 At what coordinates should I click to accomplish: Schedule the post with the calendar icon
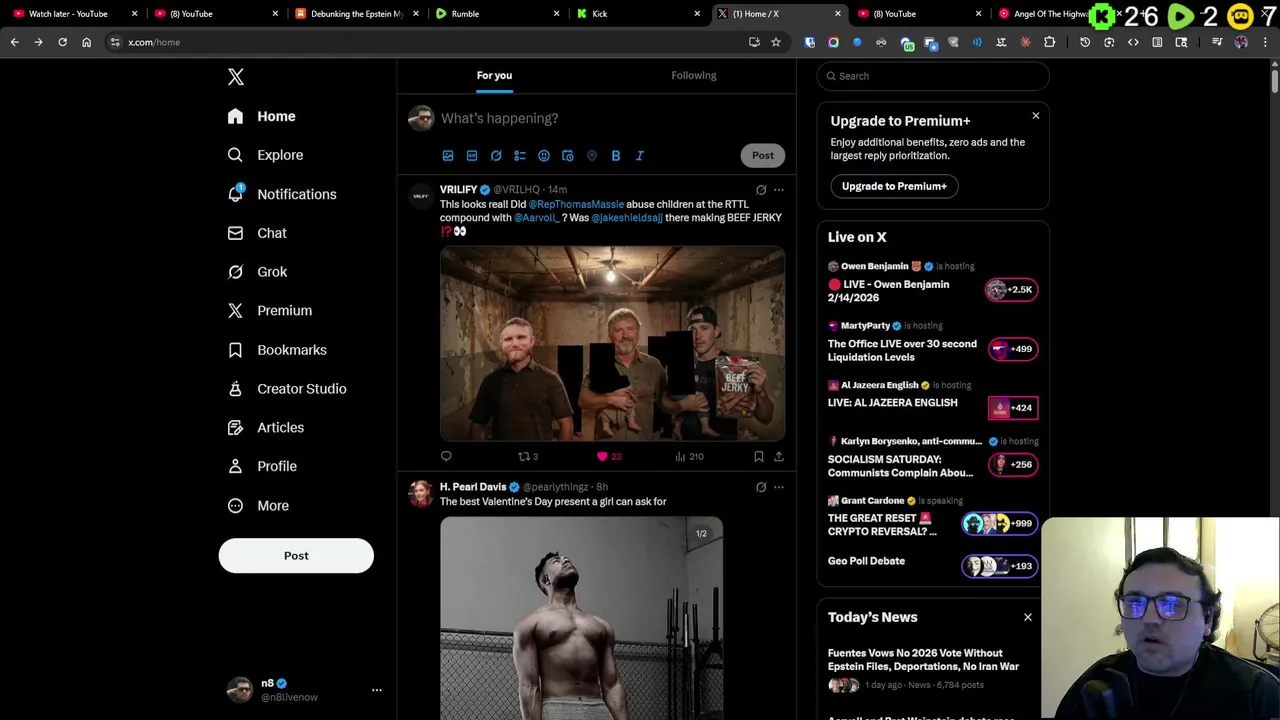click(568, 156)
